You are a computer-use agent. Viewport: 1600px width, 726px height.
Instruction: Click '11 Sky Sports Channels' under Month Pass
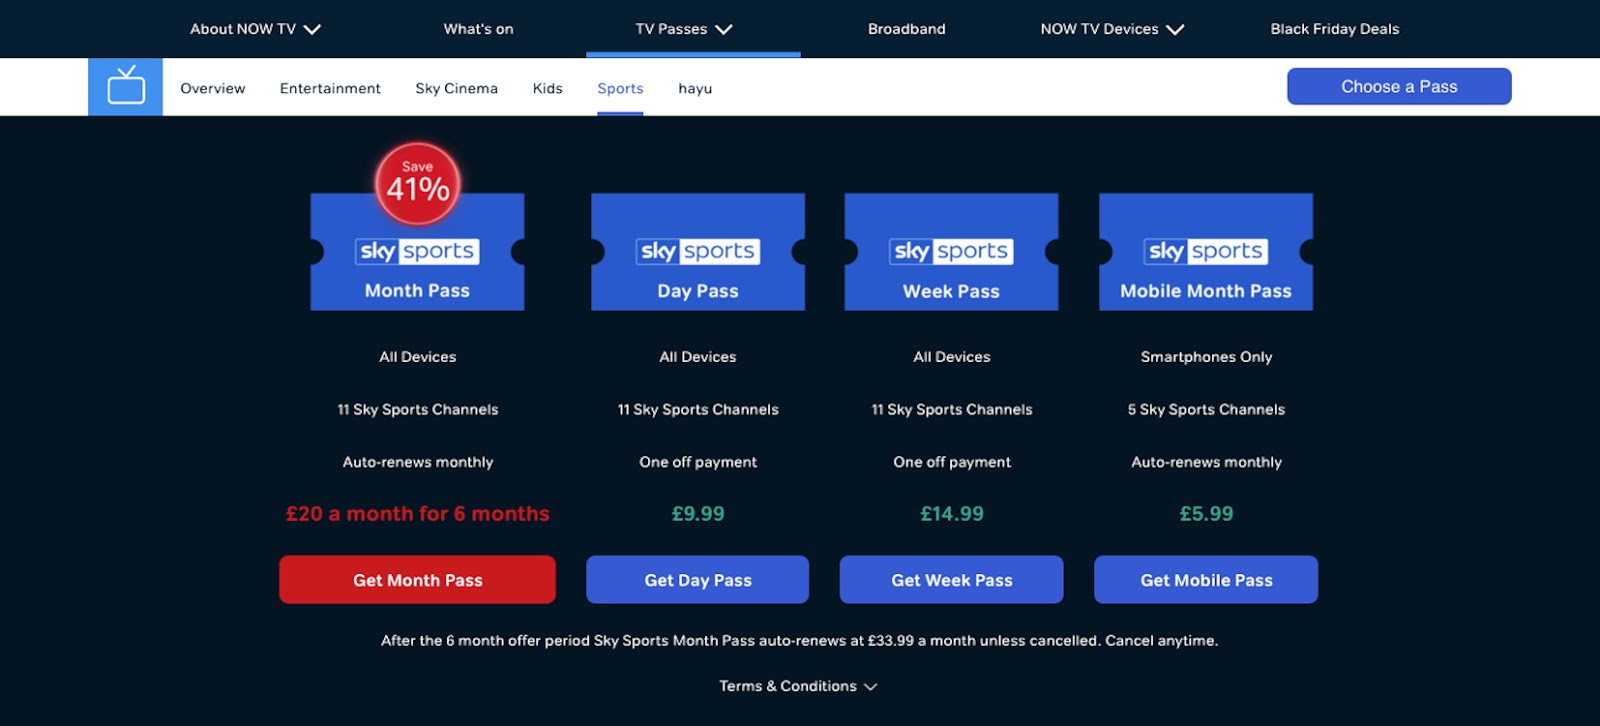point(418,410)
